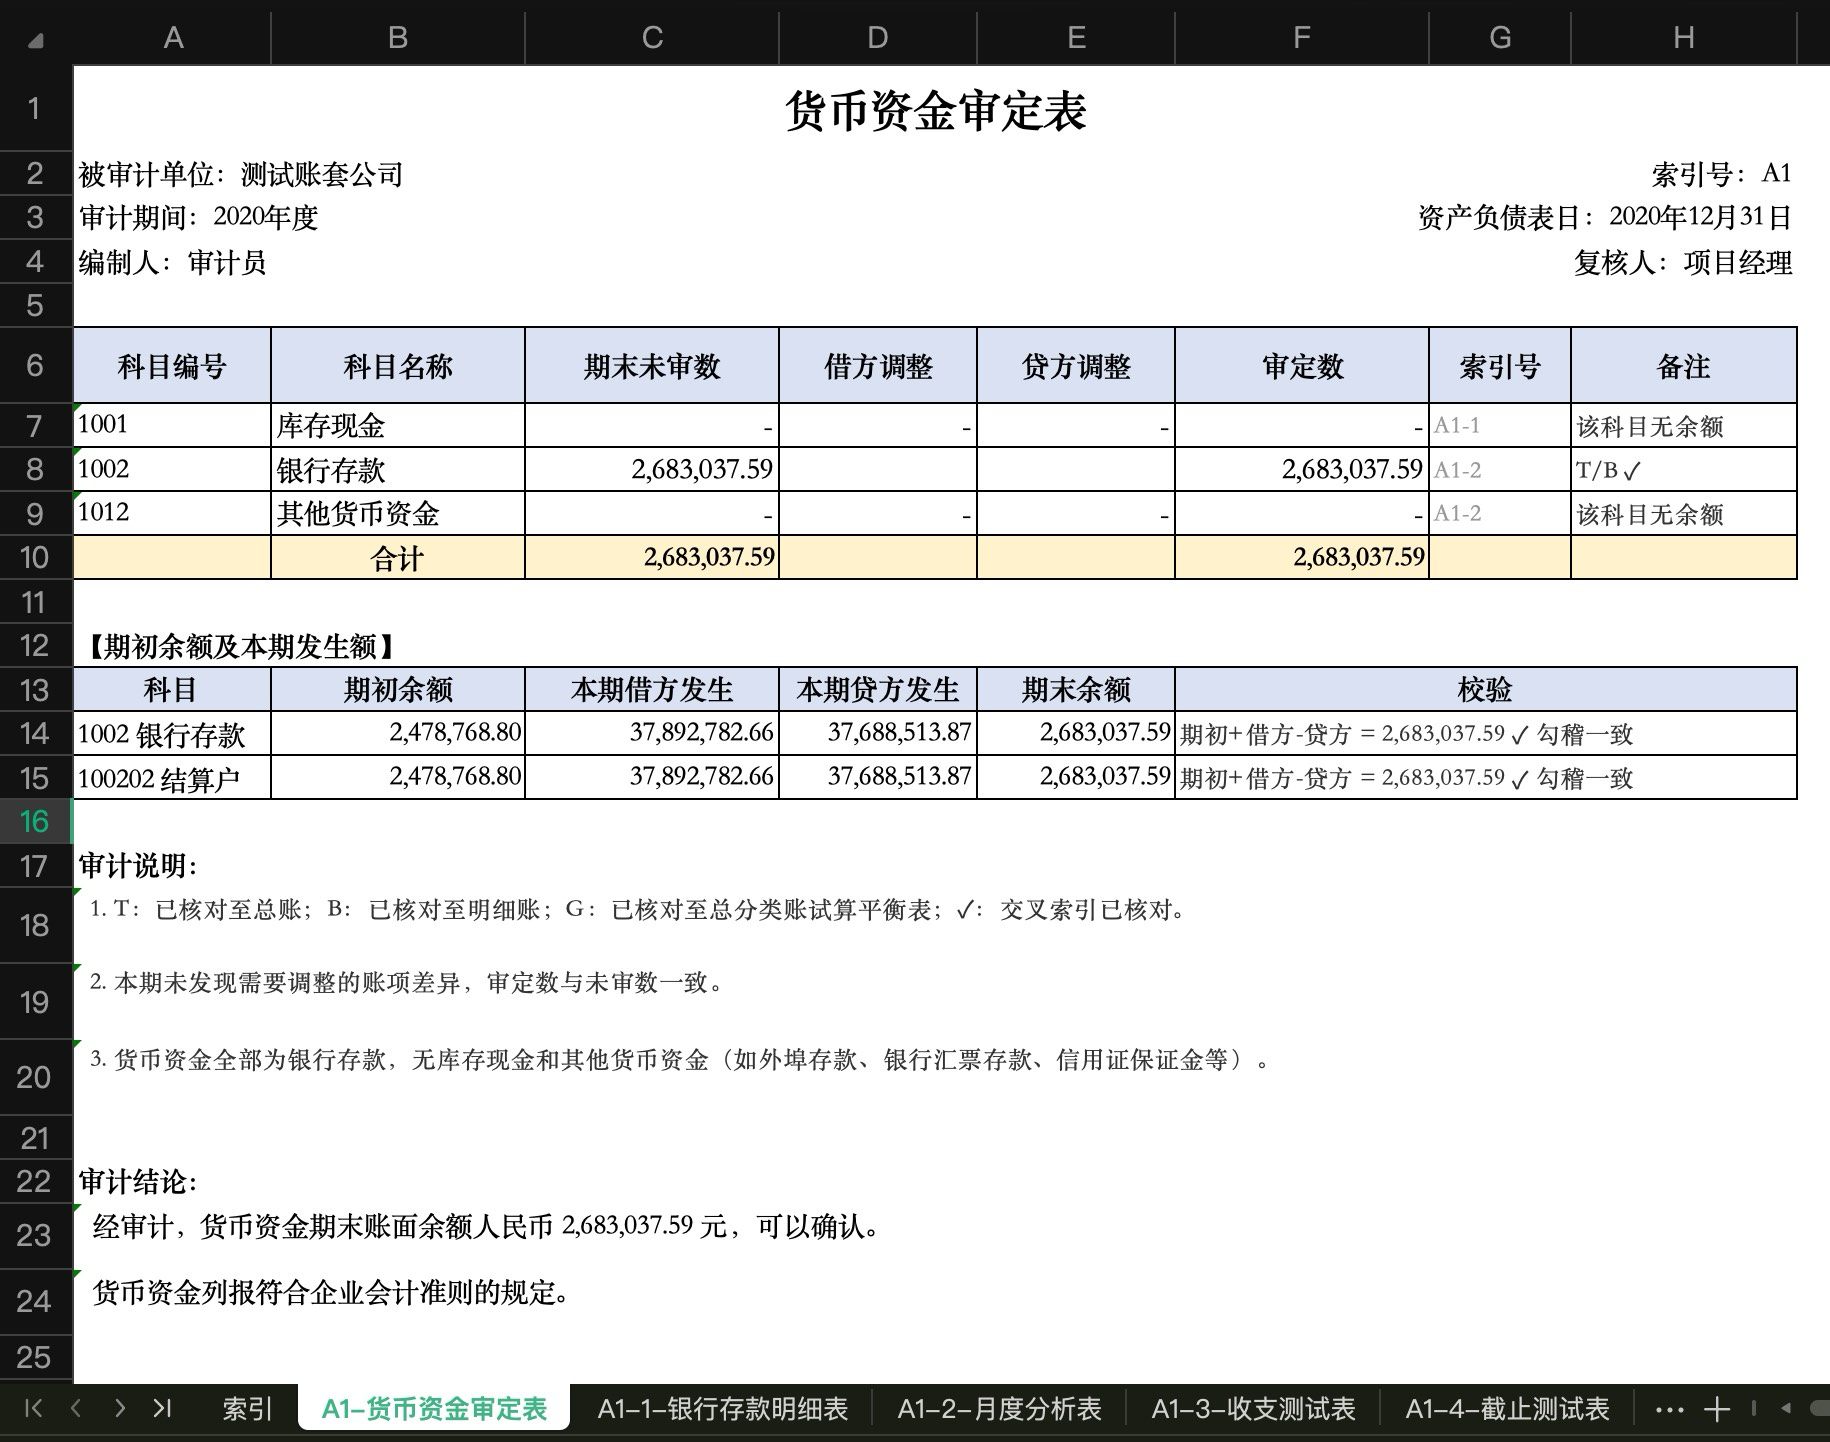The height and width of the screenshot is (1442, 1830).
Task: Select column C header
Action: 652,38
